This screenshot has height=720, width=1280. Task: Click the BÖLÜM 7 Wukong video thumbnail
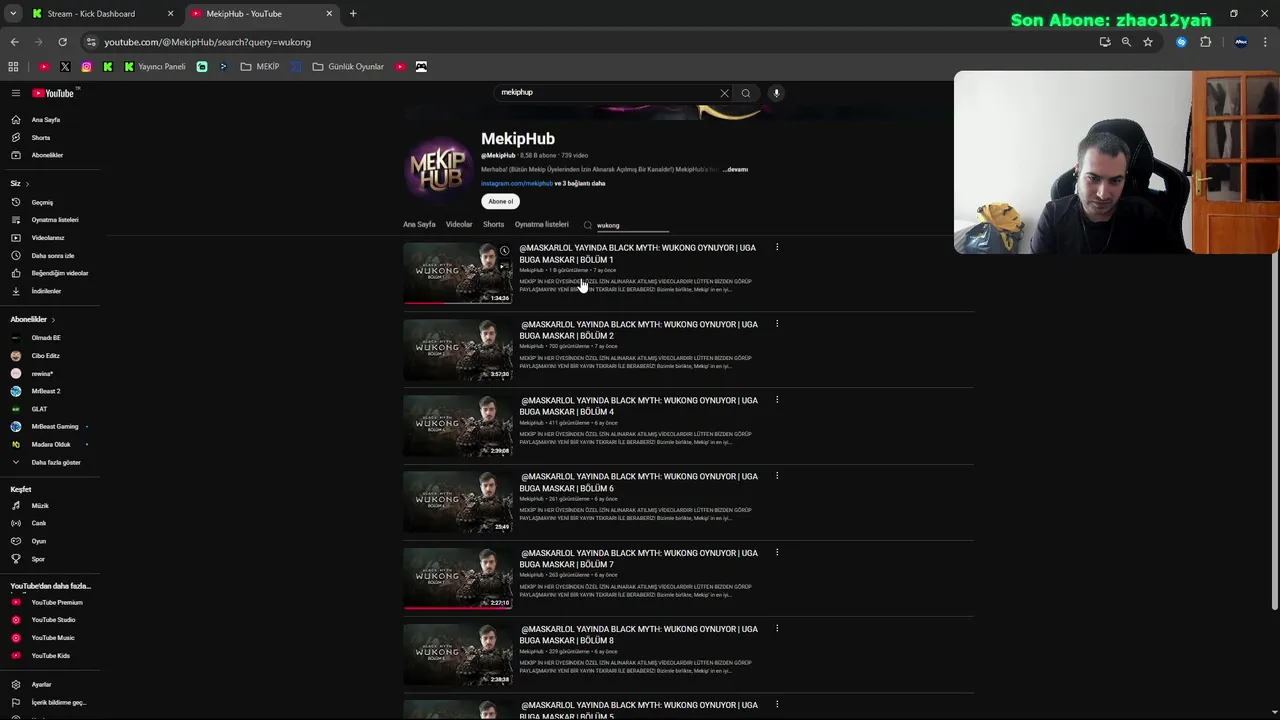(458, 579)
